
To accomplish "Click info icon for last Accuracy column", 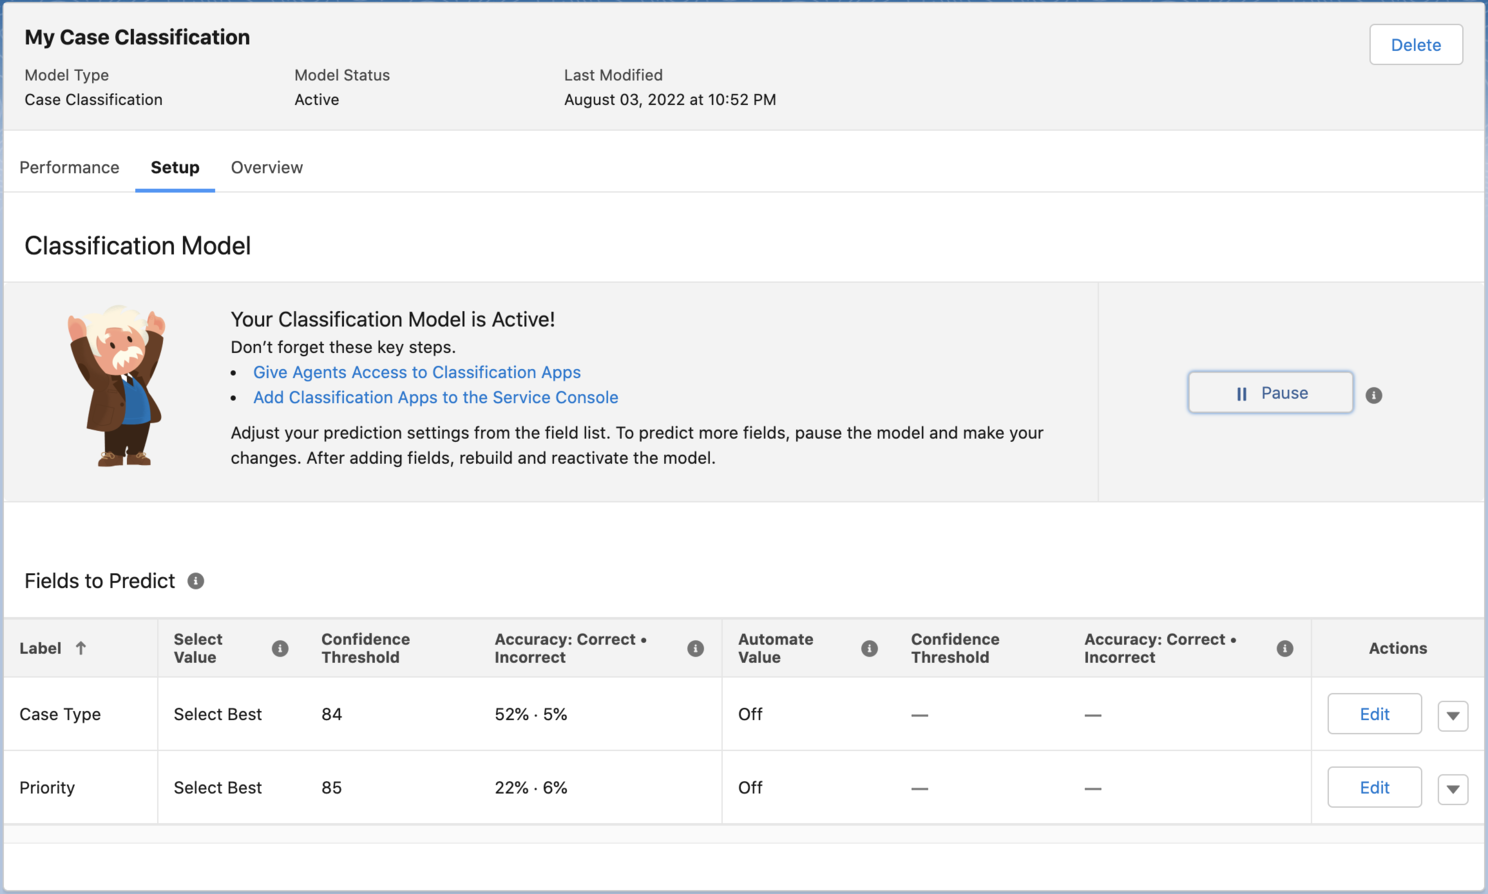I will tap(1285, 649).
